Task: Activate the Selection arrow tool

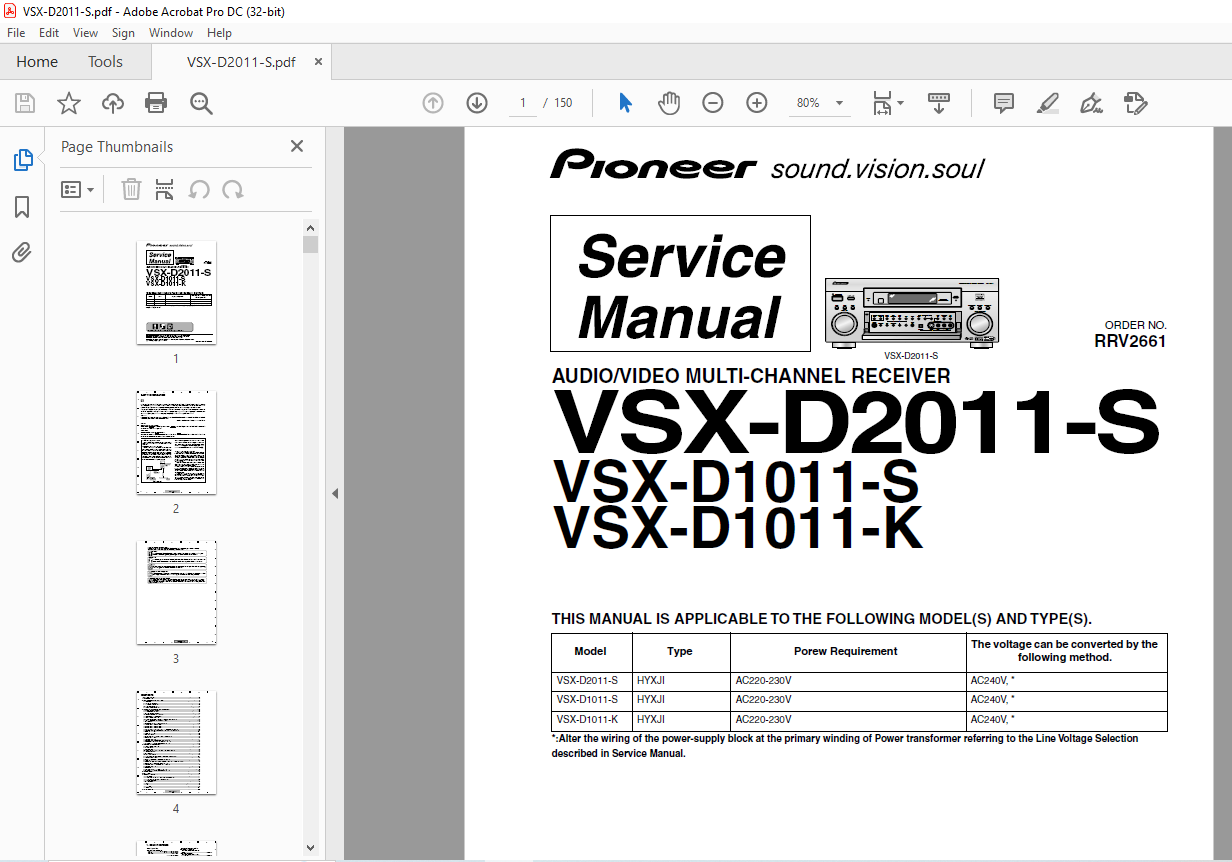Action: pyautogui.click(x=626, y=103)
